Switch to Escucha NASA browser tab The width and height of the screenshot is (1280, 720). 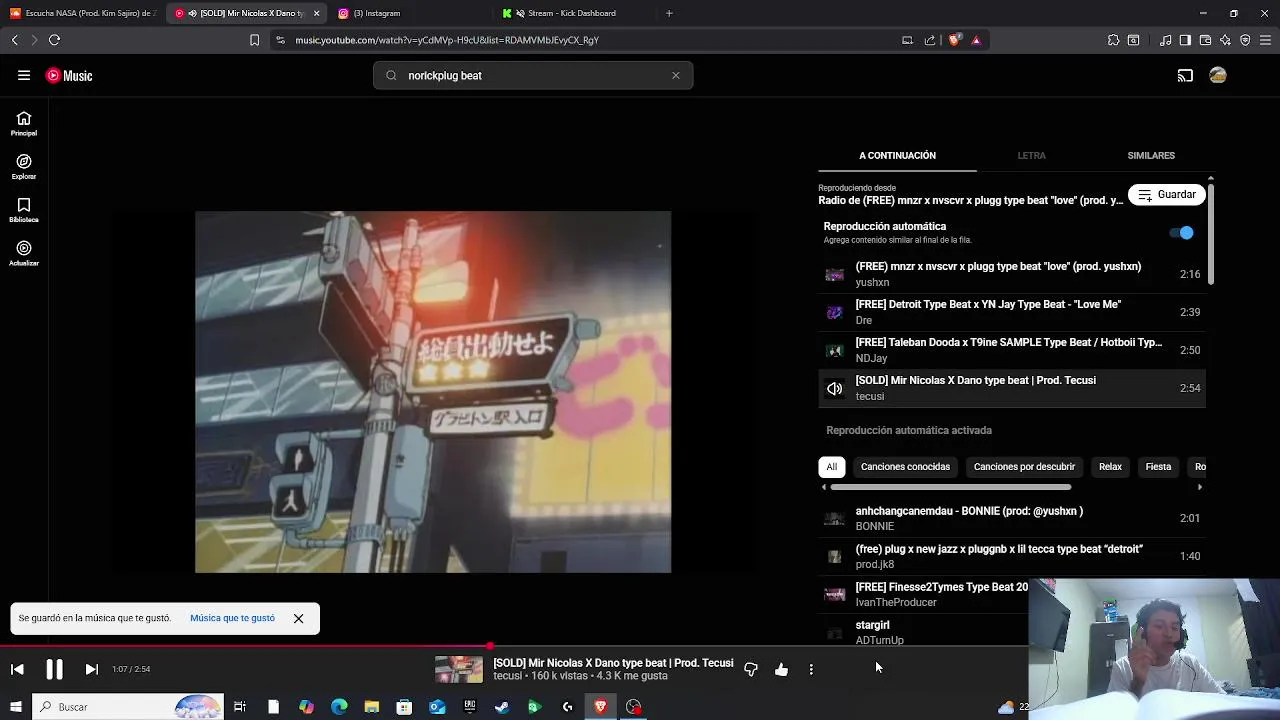[x=82, y=13]
